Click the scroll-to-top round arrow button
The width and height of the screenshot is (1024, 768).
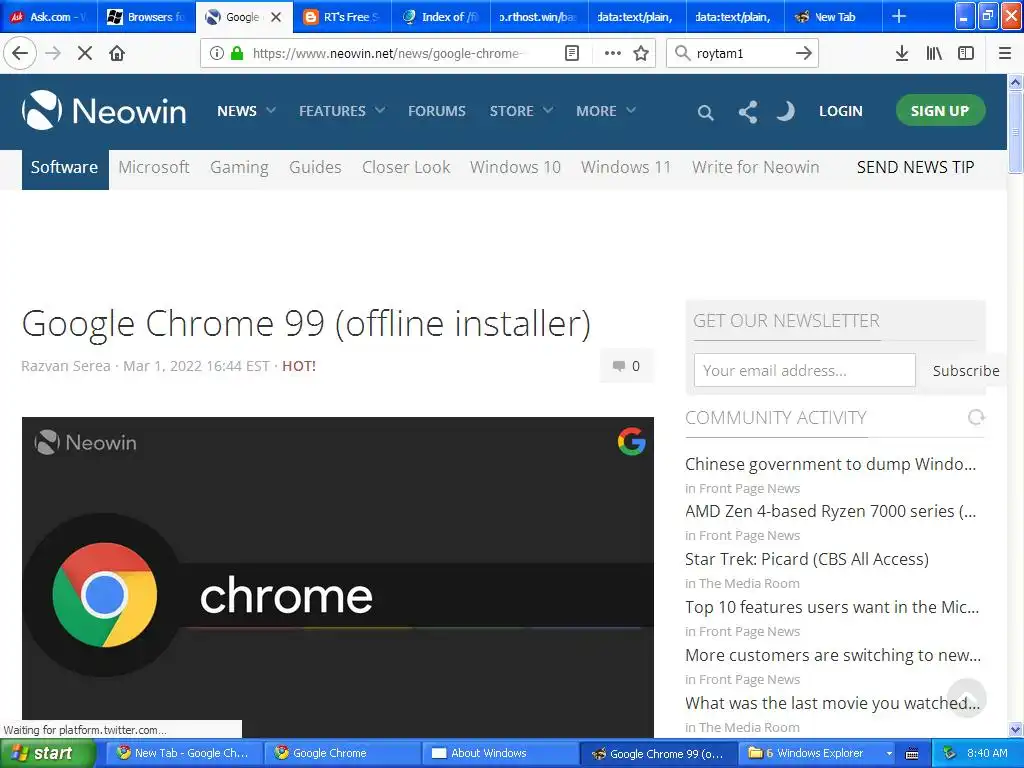point(966,697)
